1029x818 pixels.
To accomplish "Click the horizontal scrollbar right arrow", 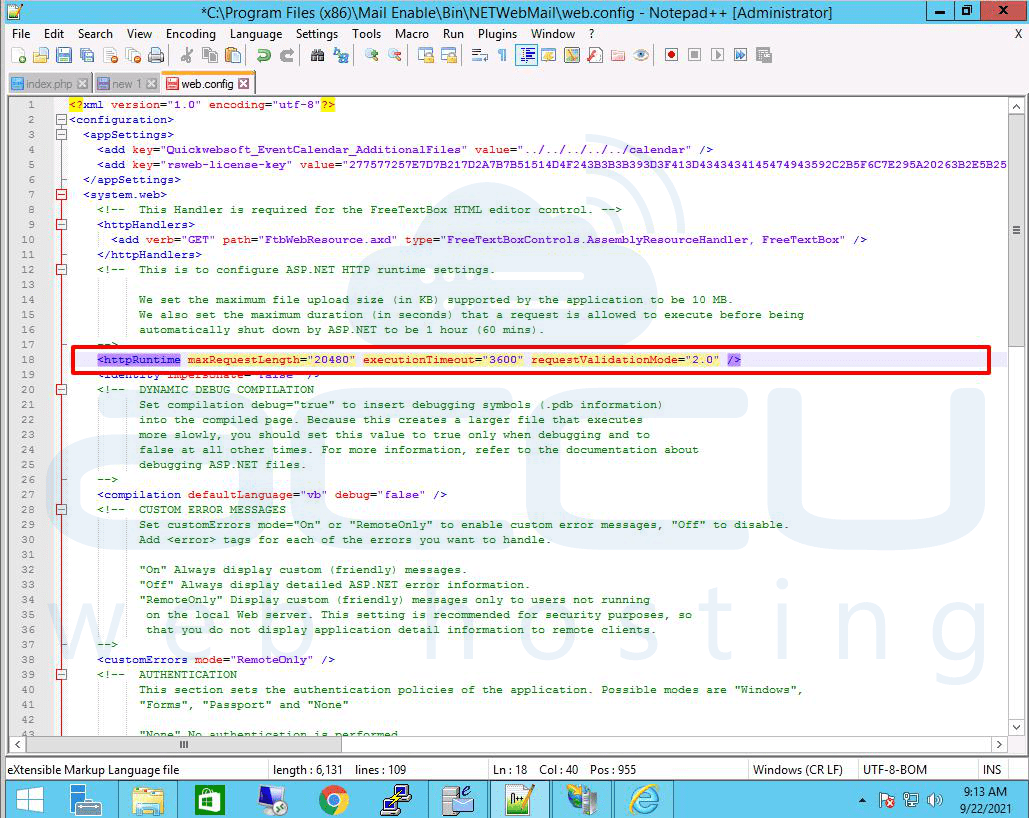I will point(999,744).
